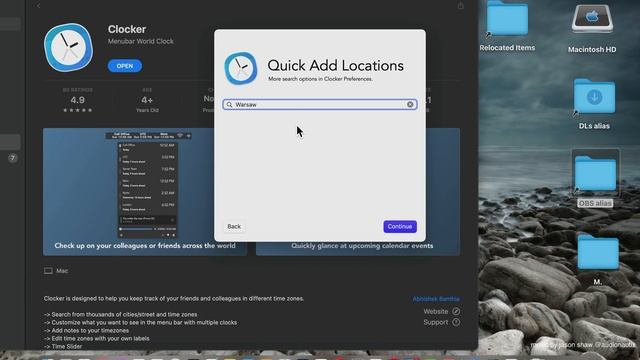
Task: Click the Support question mark icon
Action: tap(456, 322)
